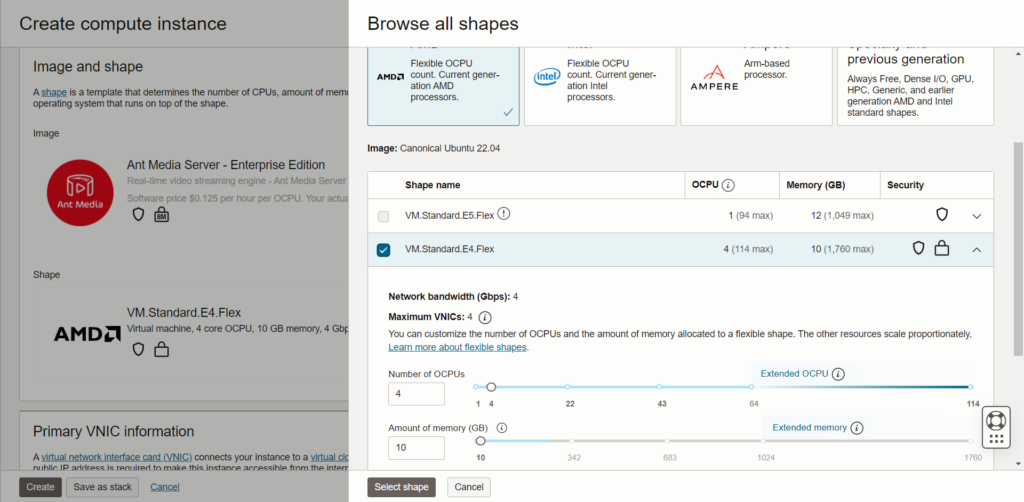The image size is (1024, 502).
Task: Click the Select shape button
Action: (x=401, y=487)
